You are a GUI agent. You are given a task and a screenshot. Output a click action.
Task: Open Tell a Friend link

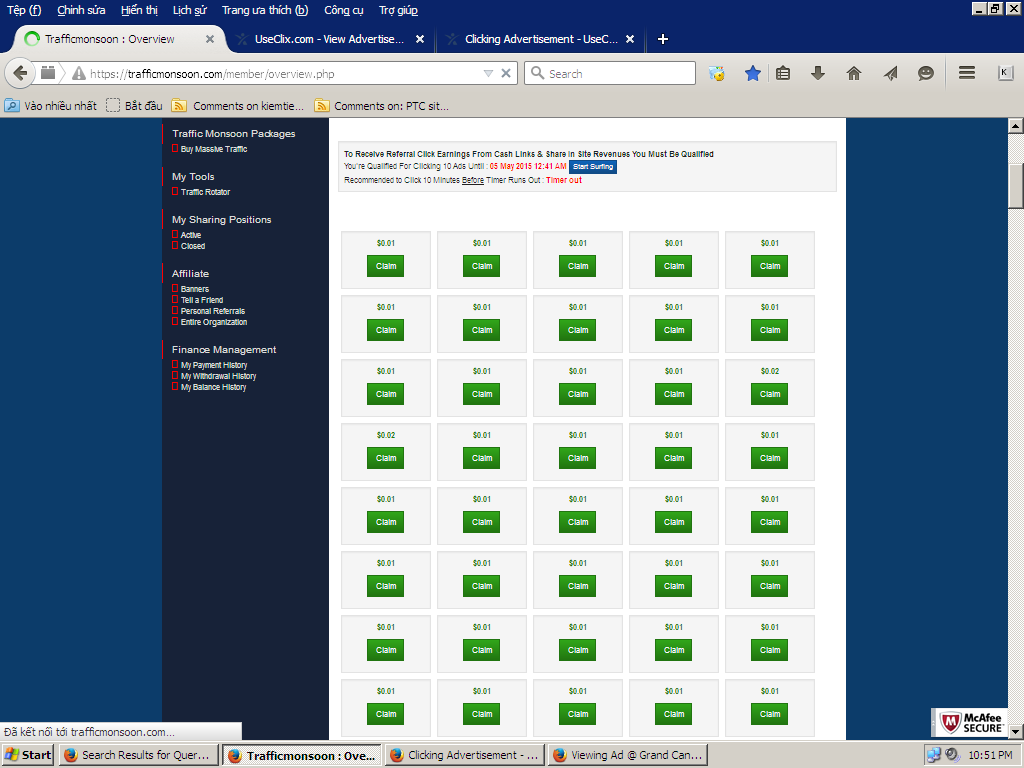click(202, 300)
